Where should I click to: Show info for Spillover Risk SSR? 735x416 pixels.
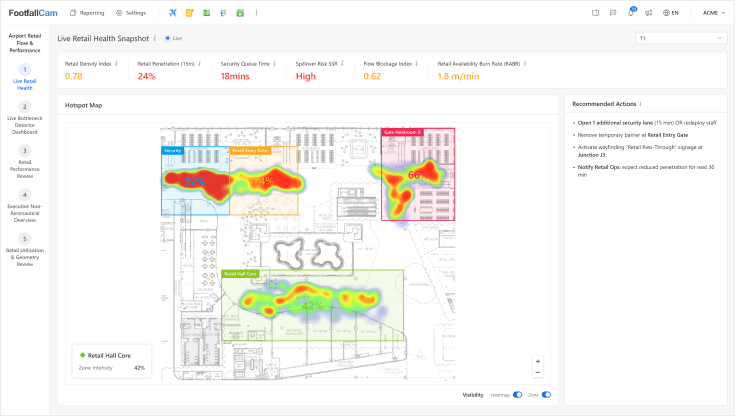[x=342, y=64]
